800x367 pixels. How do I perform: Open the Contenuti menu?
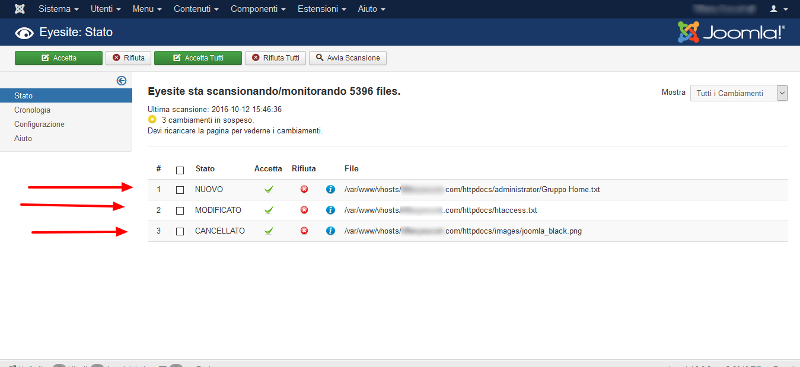click(196, 9)
